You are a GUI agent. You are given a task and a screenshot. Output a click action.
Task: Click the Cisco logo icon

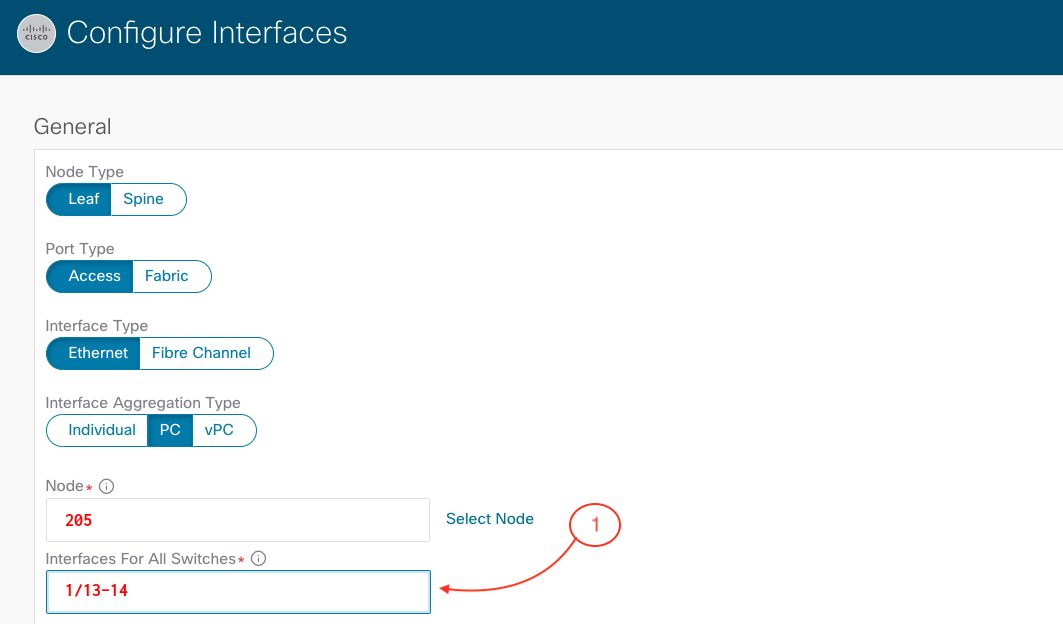[x=37, y=34]
